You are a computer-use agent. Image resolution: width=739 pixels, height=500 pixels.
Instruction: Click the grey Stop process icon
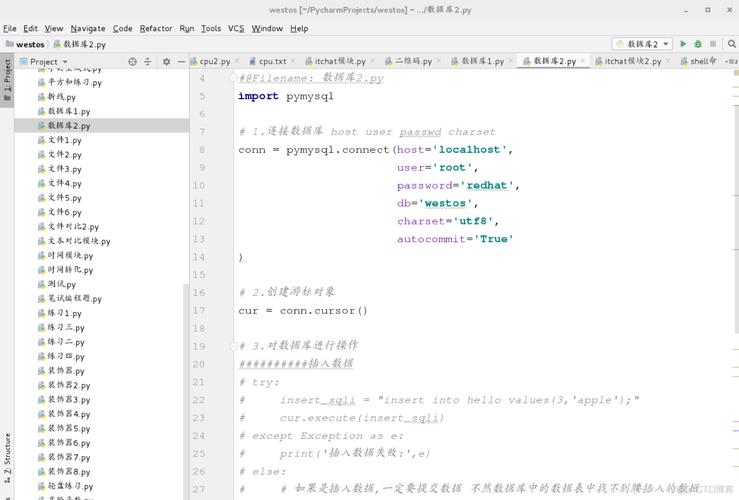(x=713, y=44)
